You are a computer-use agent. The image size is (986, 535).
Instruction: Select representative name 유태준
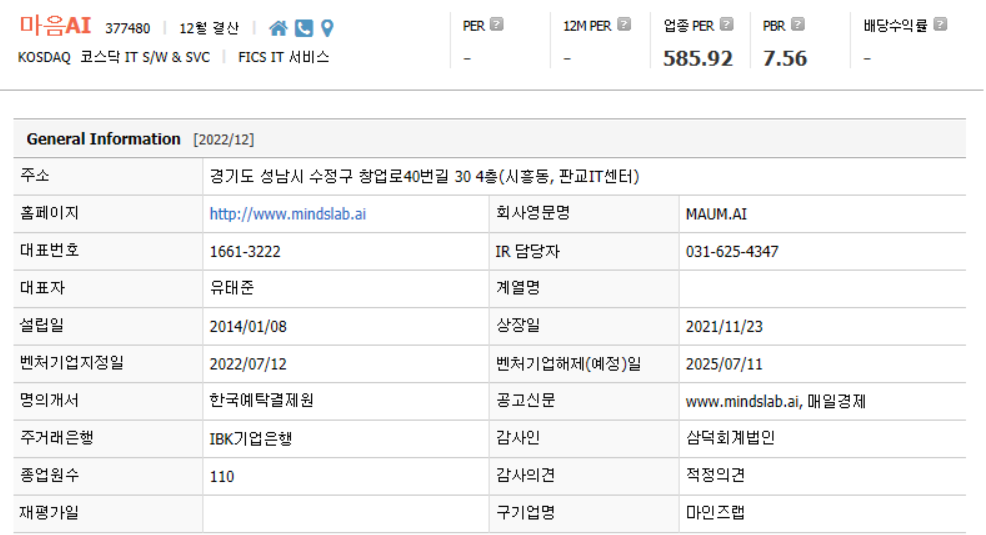(232, 288)
